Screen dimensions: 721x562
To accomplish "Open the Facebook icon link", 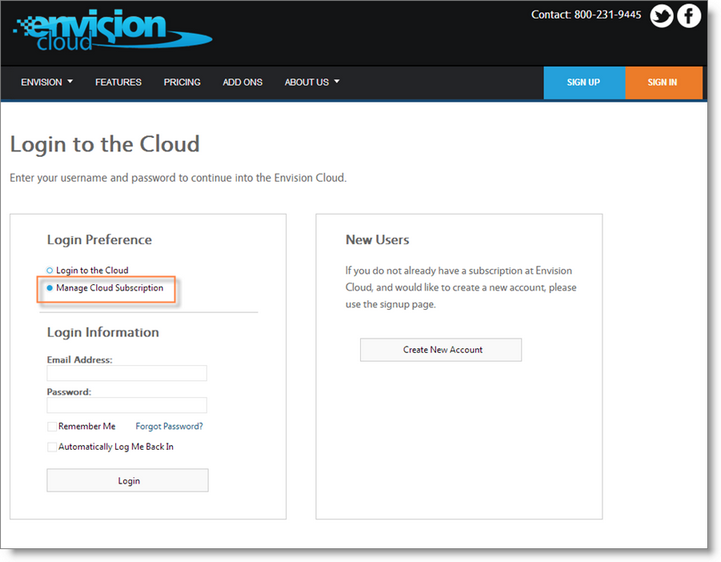I will tap(689, 16).
